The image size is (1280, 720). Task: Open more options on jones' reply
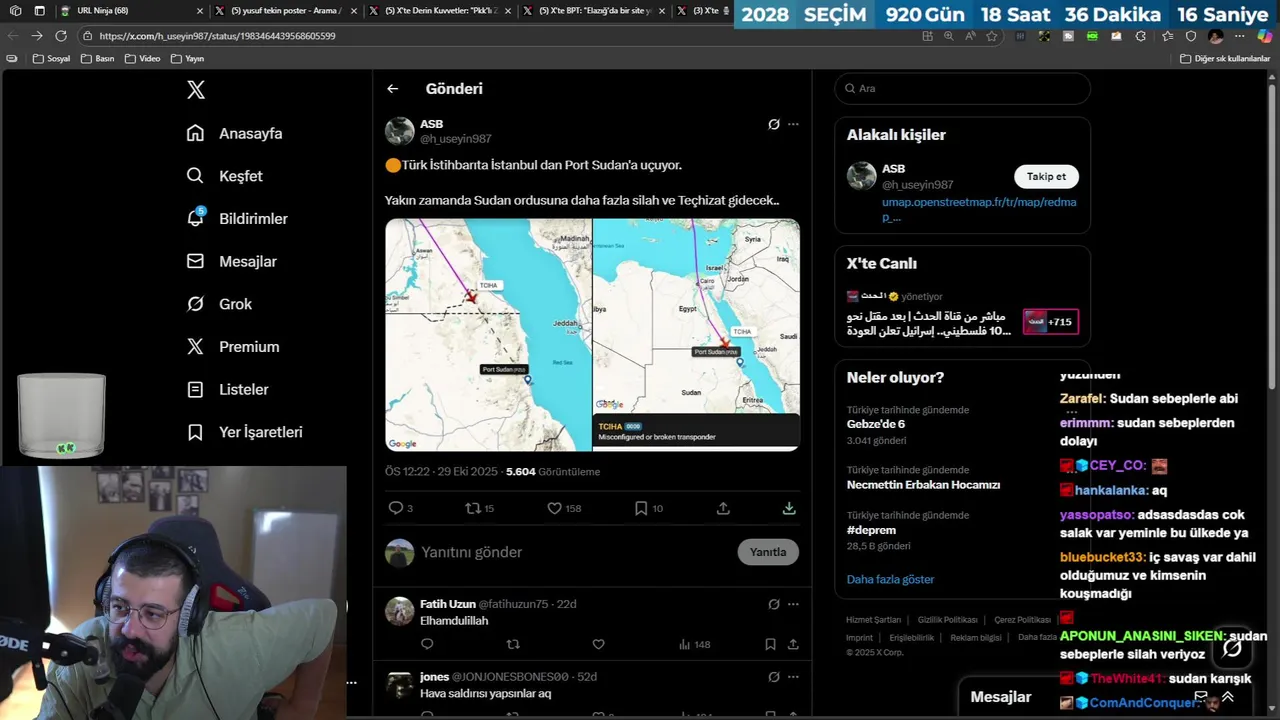point(793,677)
